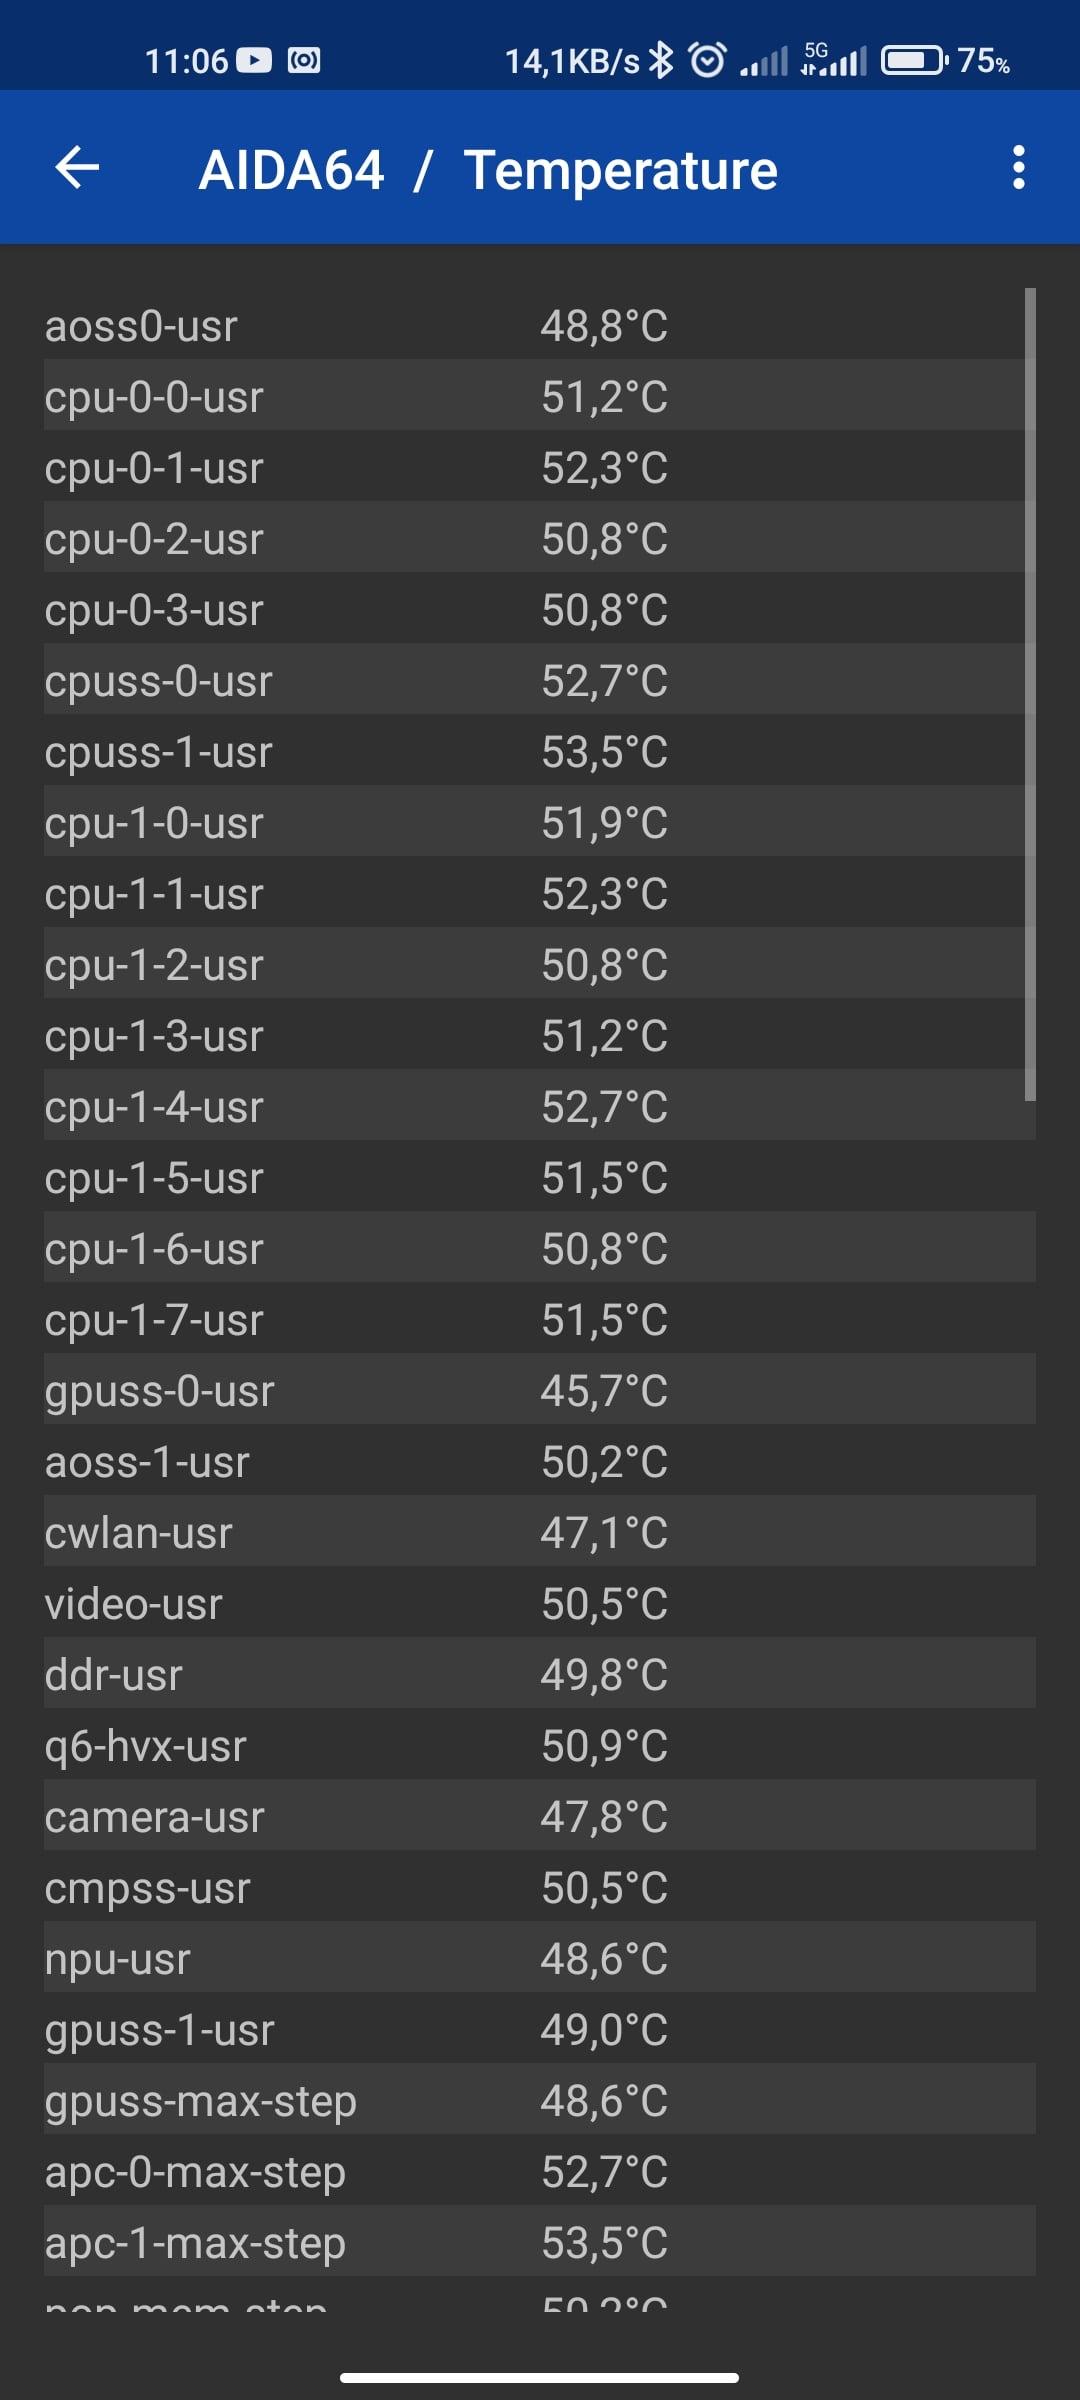Tap the Bluetooth status bar icon
The width and height of the screenshot is (1080, 2400).
tap(661, 61)
